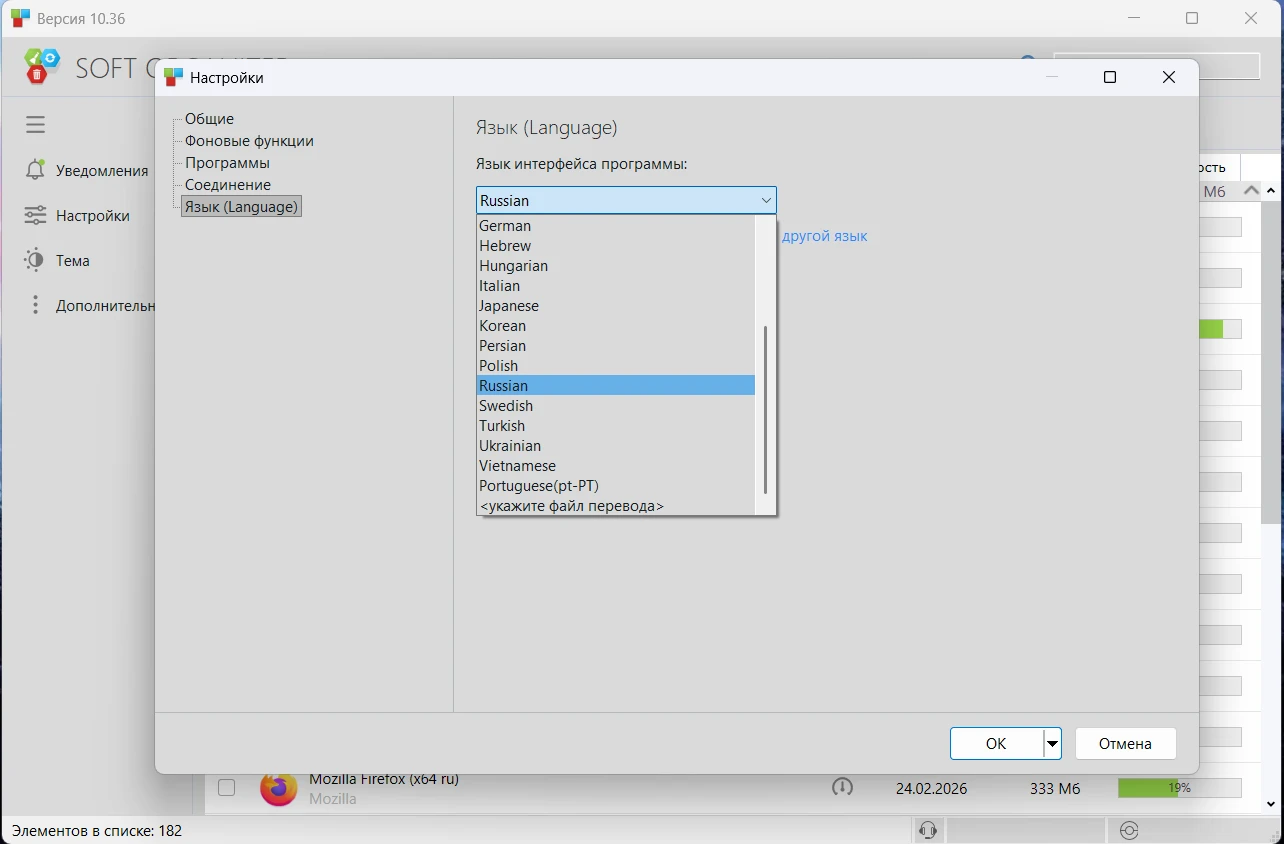Open the hamburger menu in the sidebar
Viewport: 1284px width, 844px height.
(36, 125)
